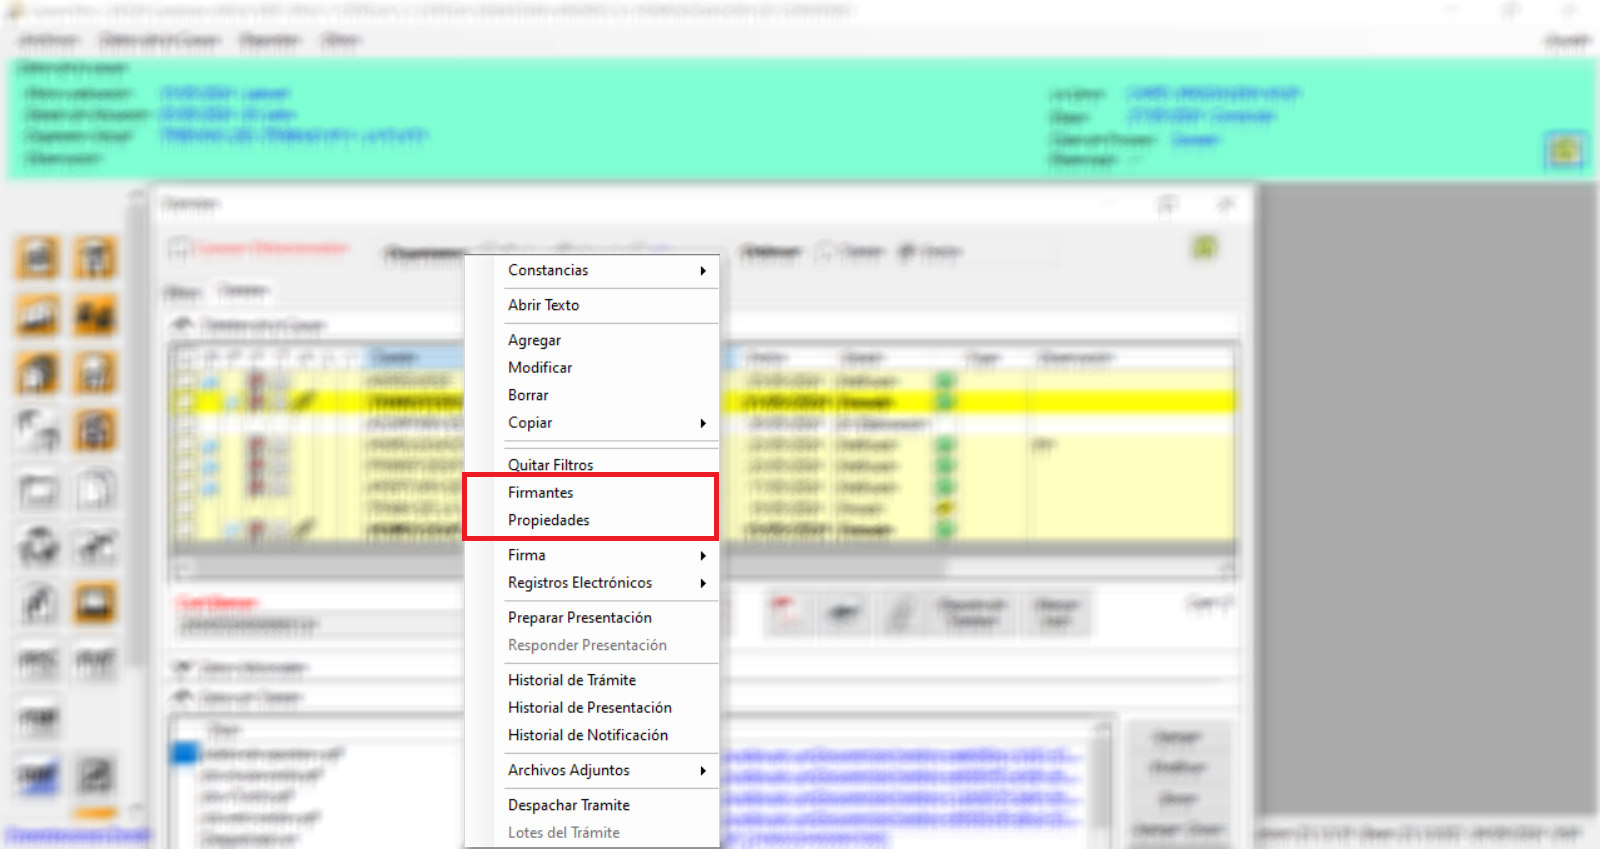
Task: Click the Modificar menu option
Action: coord(540,368)
